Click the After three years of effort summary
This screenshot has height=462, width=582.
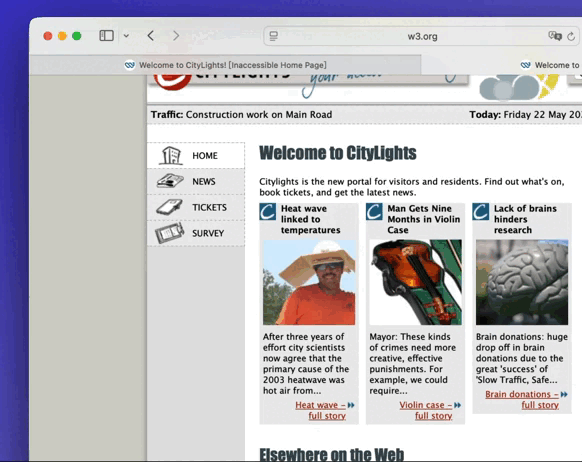click(306, 364)
